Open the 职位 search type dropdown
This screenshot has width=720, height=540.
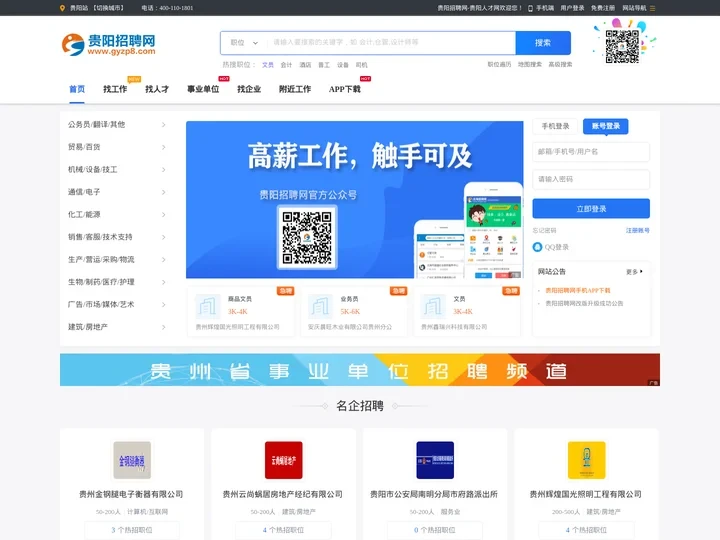(243, 43)
